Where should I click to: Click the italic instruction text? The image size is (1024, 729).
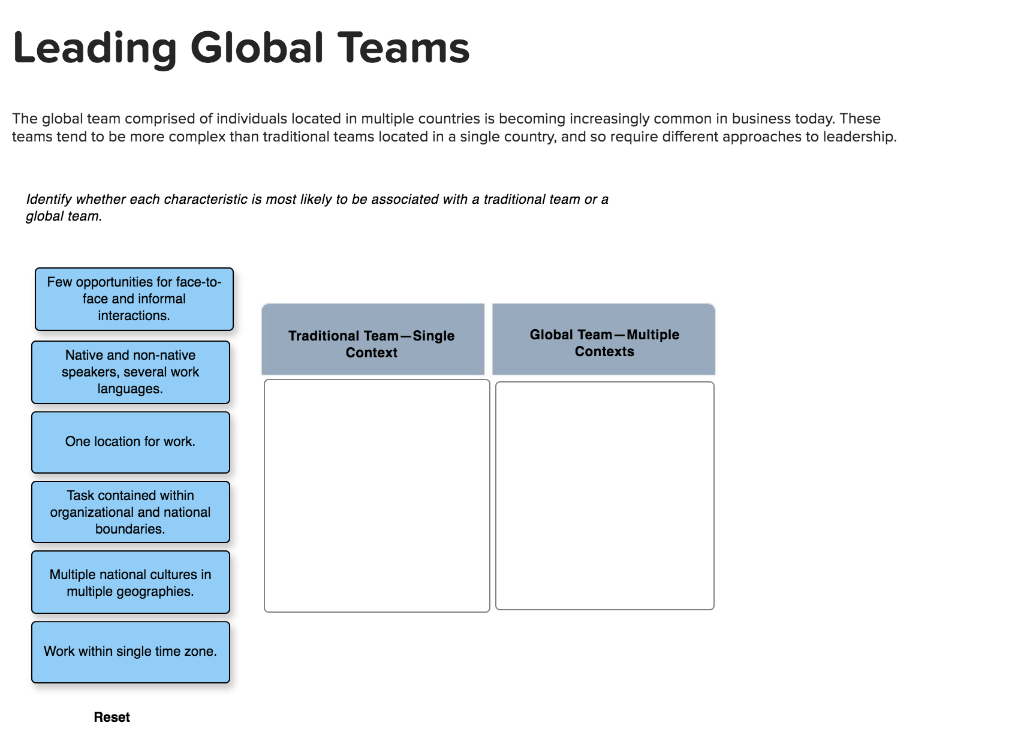pos(317,207)
